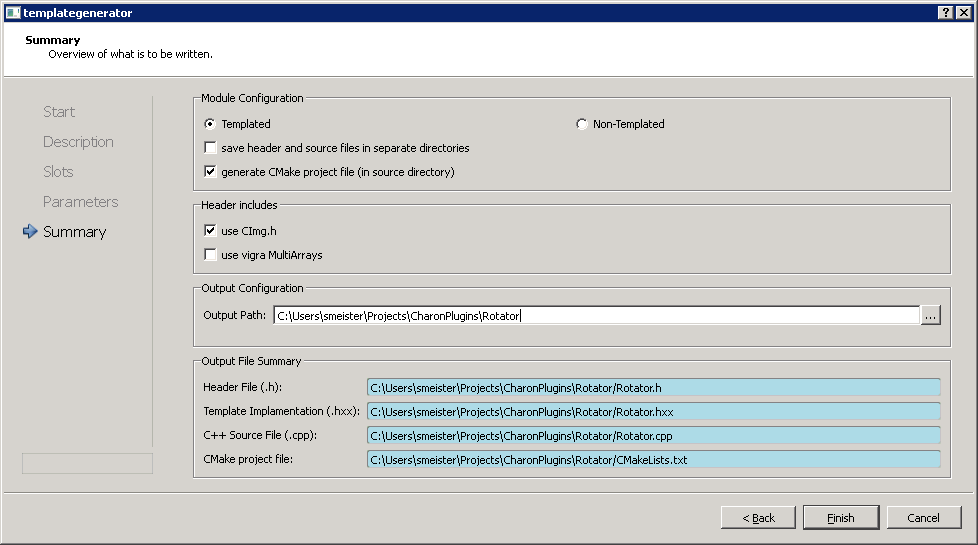This screenshot has height=545, width=978.
Task: Select the Non-Templated radio button
Action: 581,124
